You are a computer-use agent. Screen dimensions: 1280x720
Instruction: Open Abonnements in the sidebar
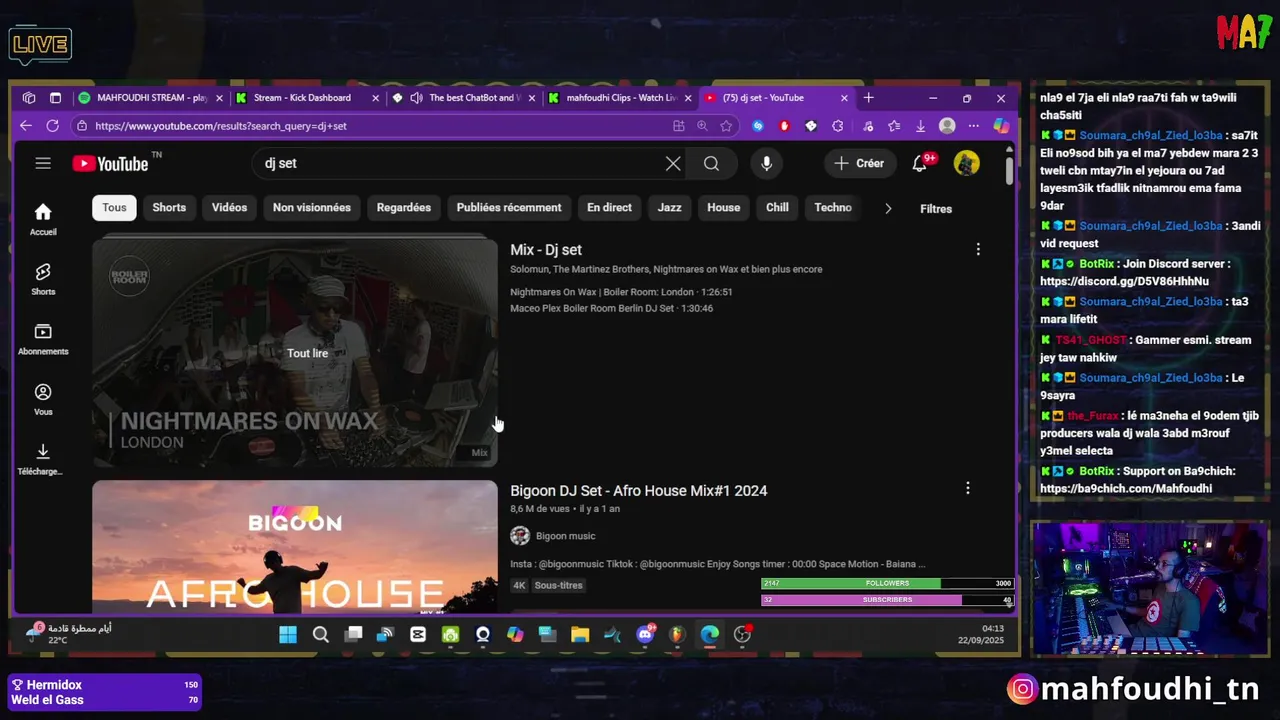point(43,339)
